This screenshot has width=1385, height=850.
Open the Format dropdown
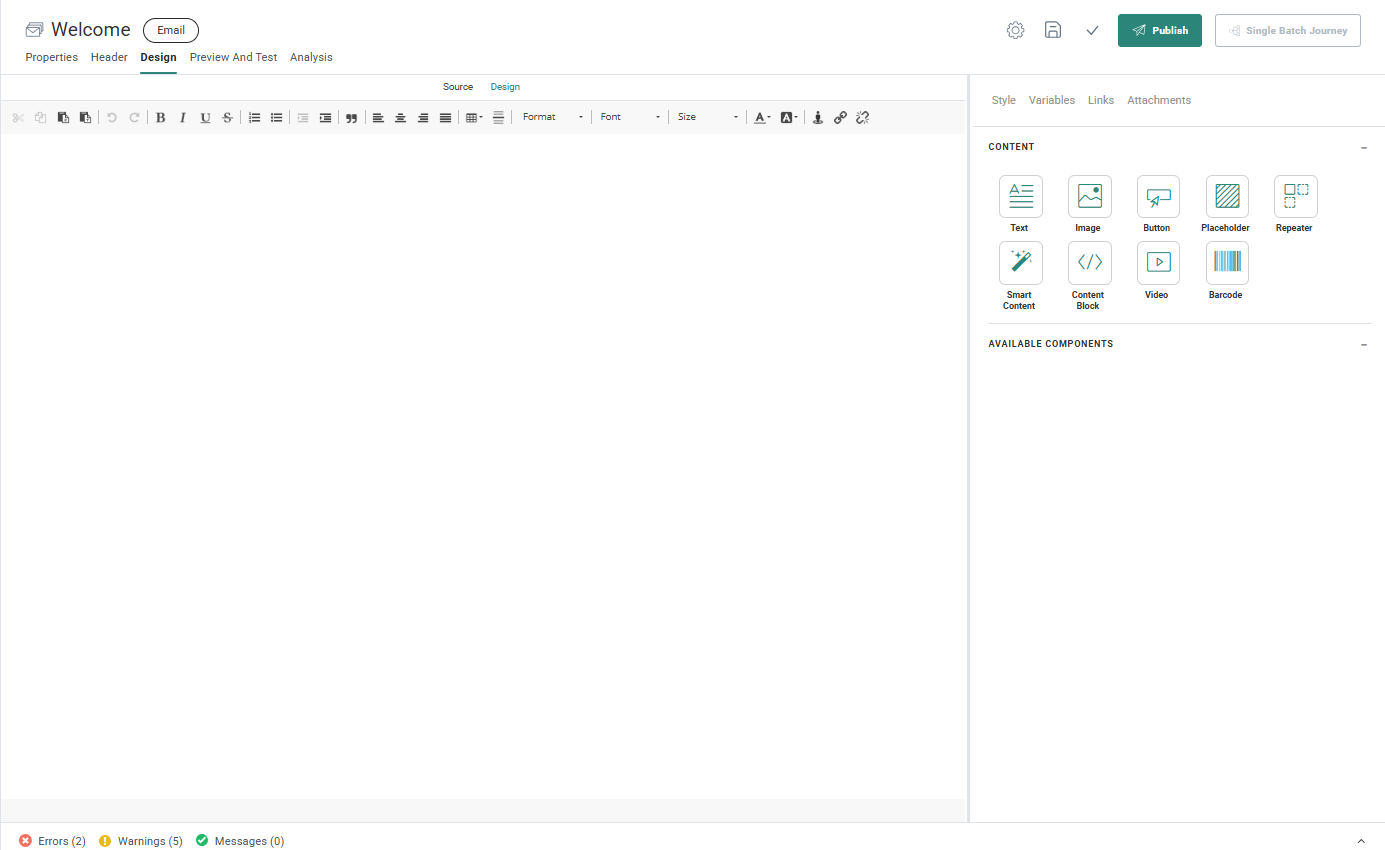point(552,117)
